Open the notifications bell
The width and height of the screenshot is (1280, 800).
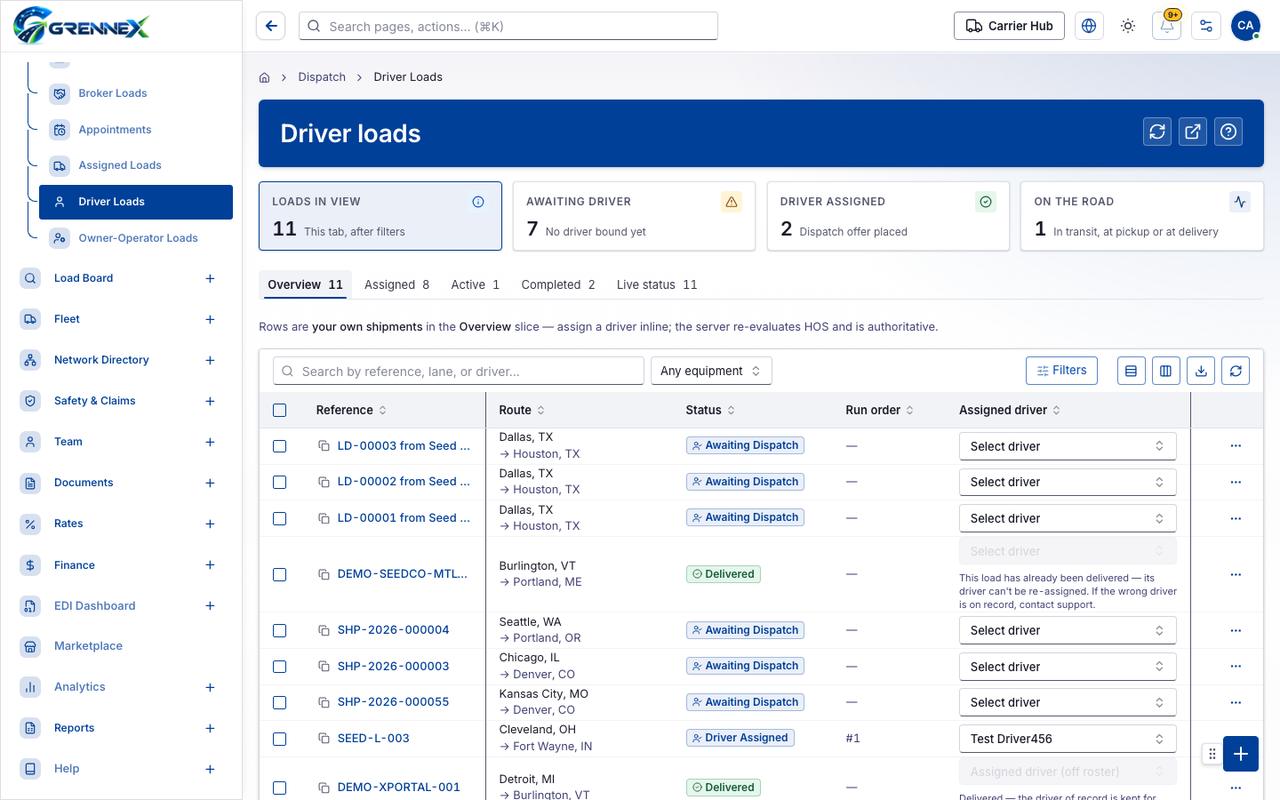pyautogui.click(x=1167, y=26)
